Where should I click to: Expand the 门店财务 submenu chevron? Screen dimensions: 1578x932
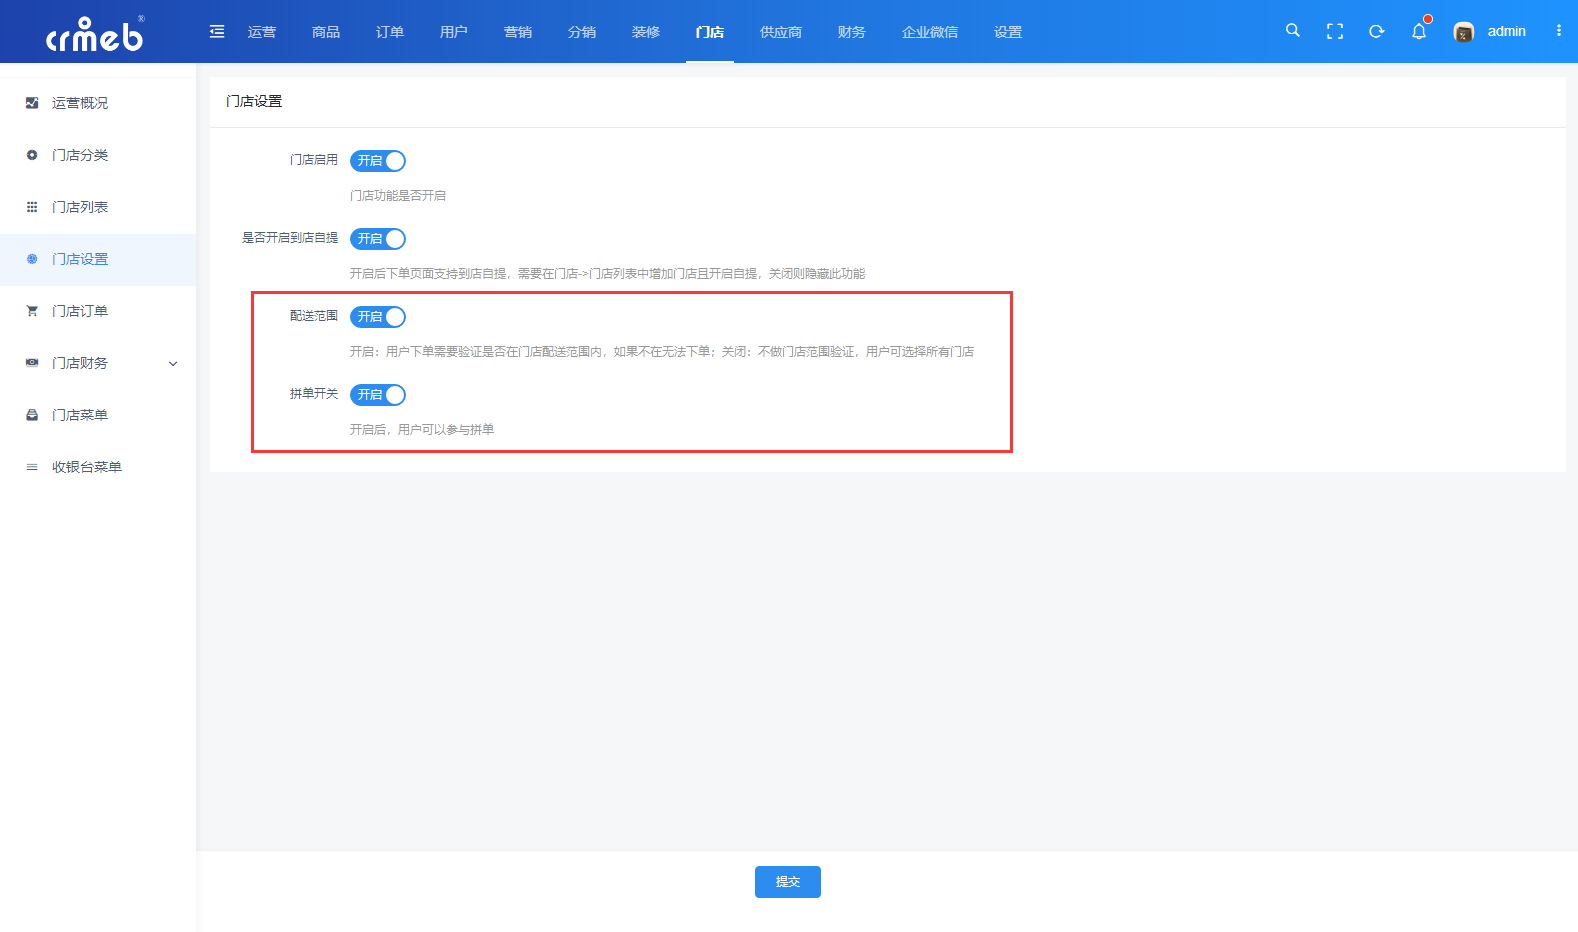point(173,364)
